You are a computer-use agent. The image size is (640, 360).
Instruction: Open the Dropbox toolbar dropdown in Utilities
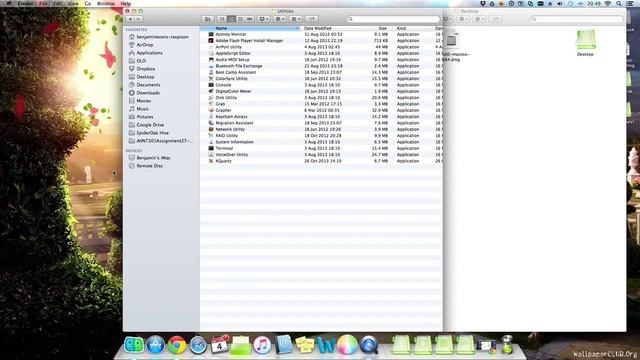click(x=264, y=19)
